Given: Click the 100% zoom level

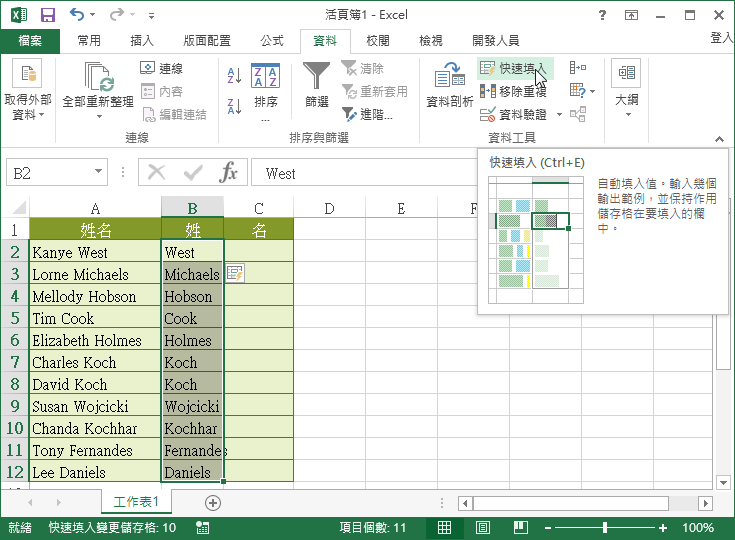Looking at the screenshot, I should click(698, 528).
